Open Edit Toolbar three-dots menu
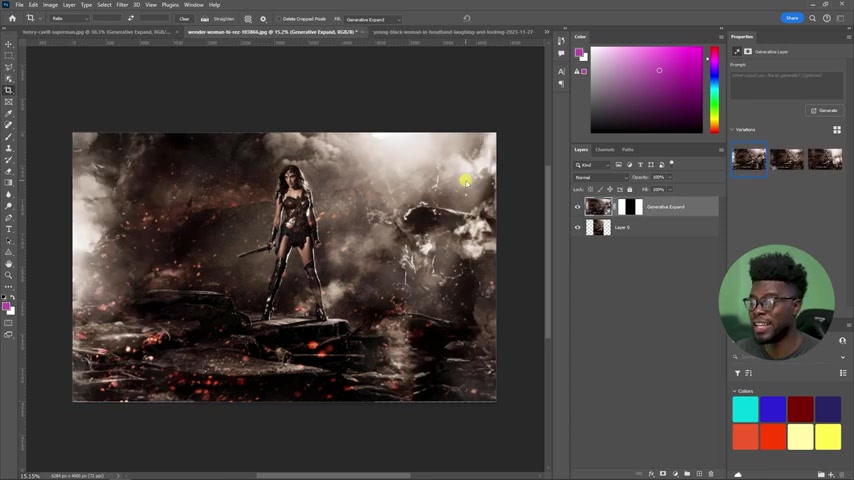 point(8,287)
